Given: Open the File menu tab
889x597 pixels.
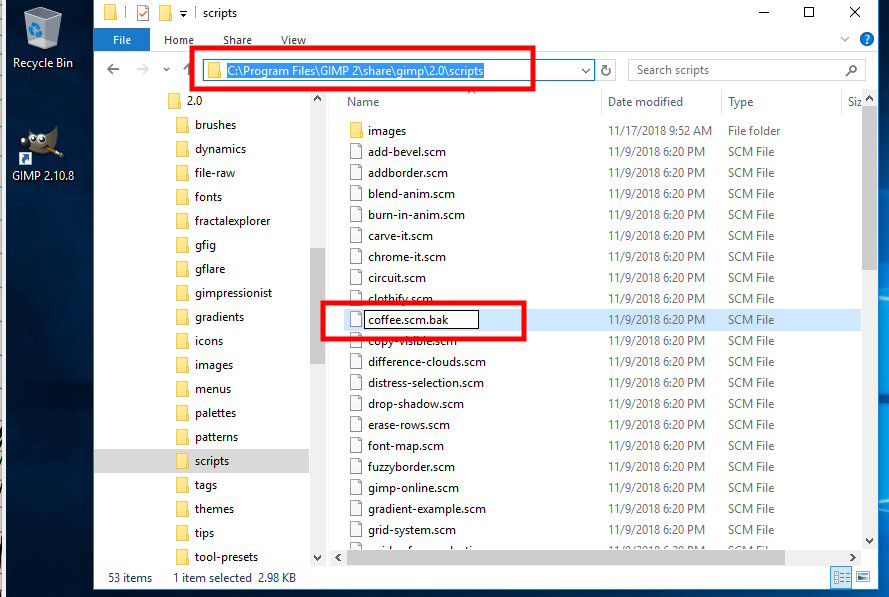Looking at the screenshot, I should (122, 40).
